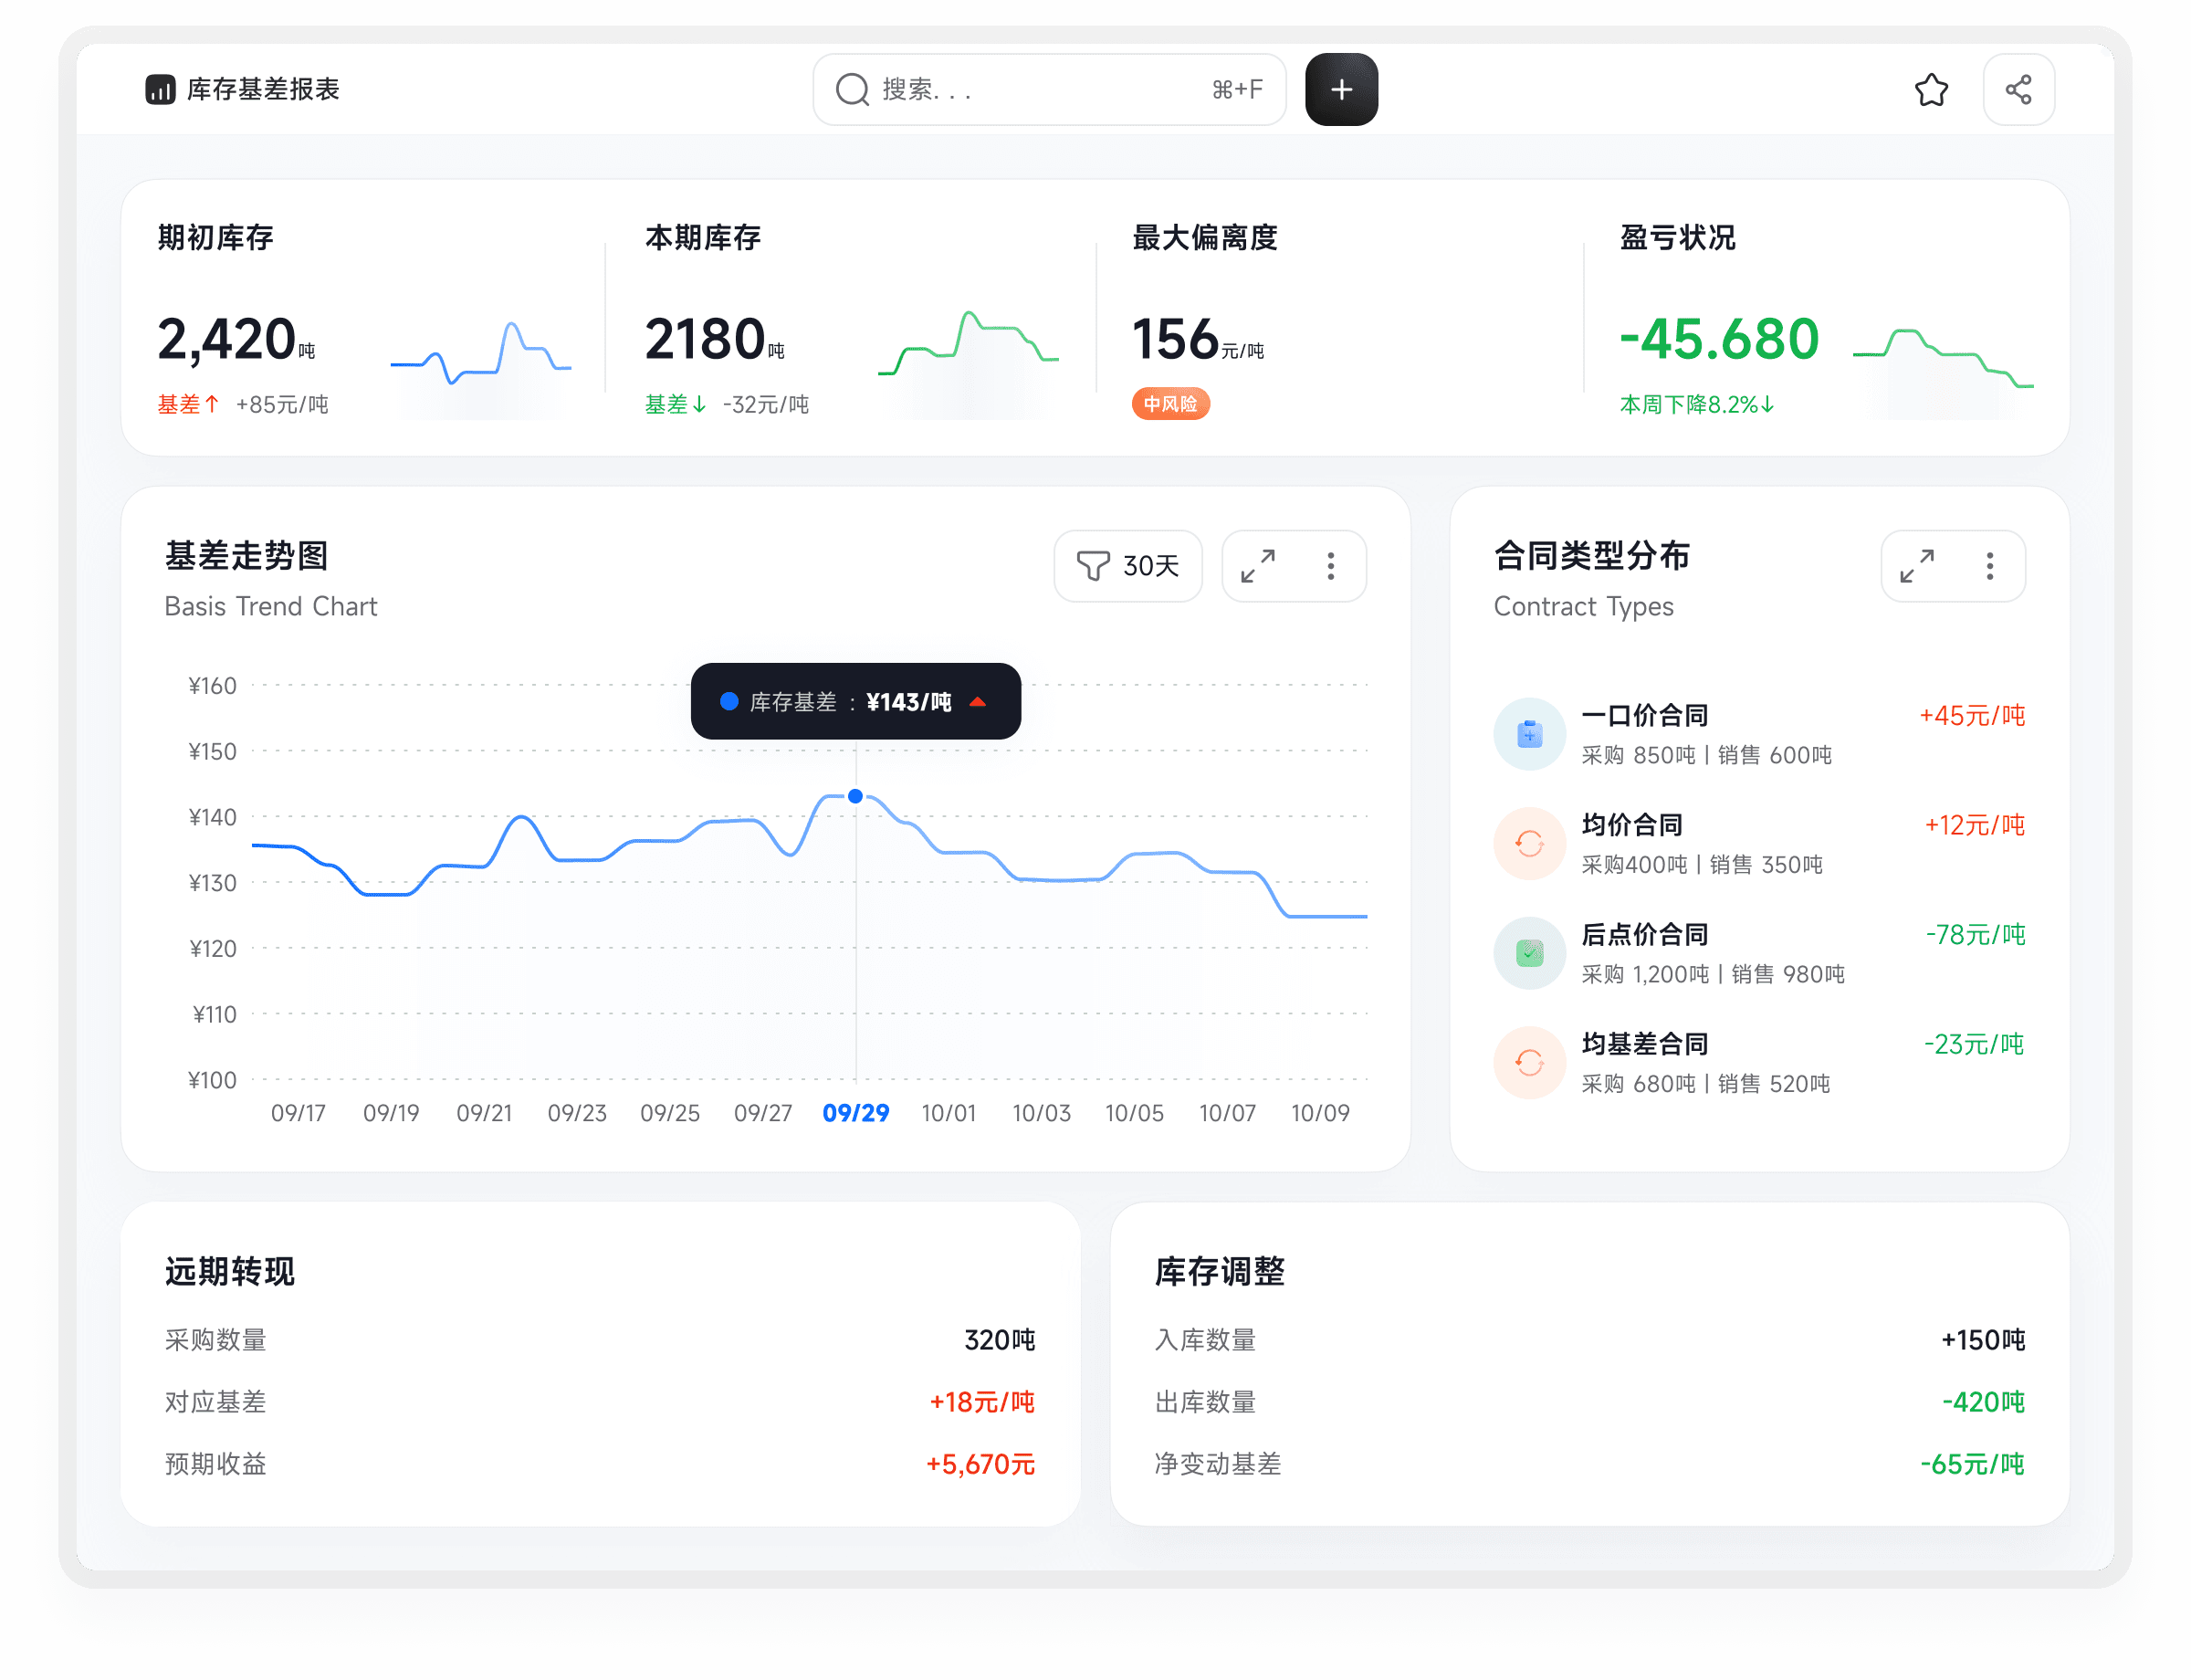
Task: Click the red arrow on the tooltip
Action: click(979, 701)
